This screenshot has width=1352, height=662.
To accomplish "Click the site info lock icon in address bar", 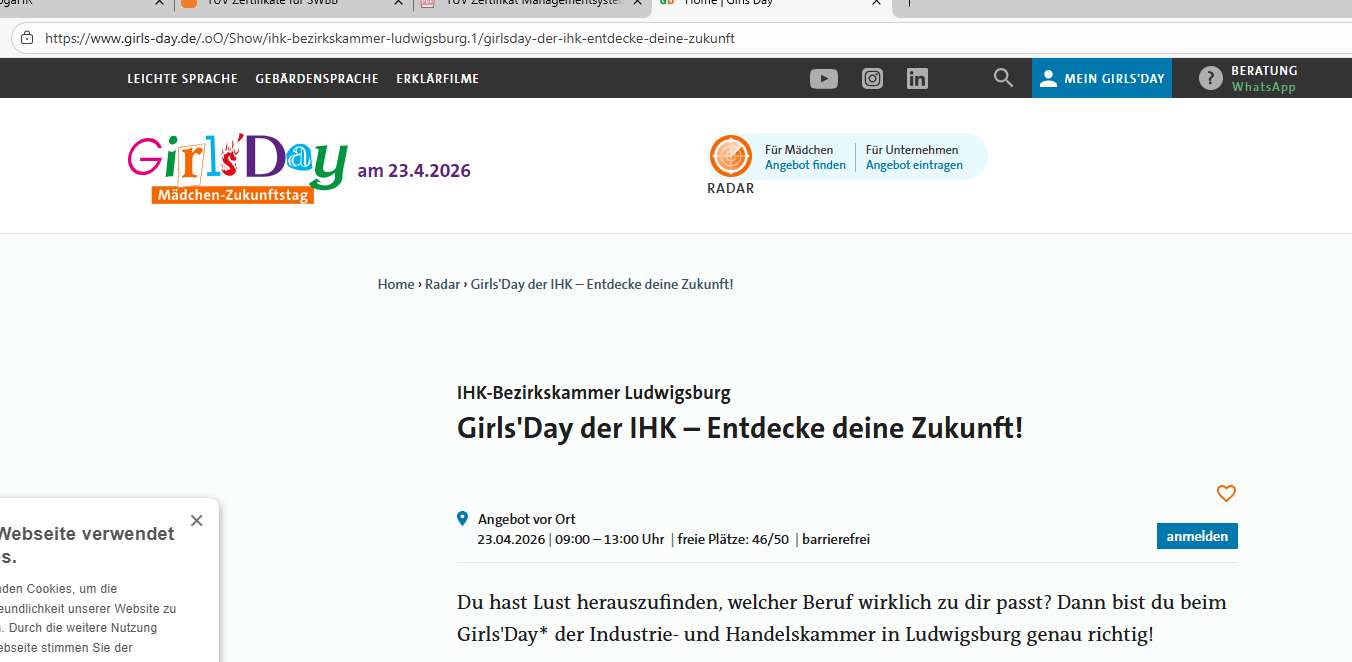I will point(27,38).
